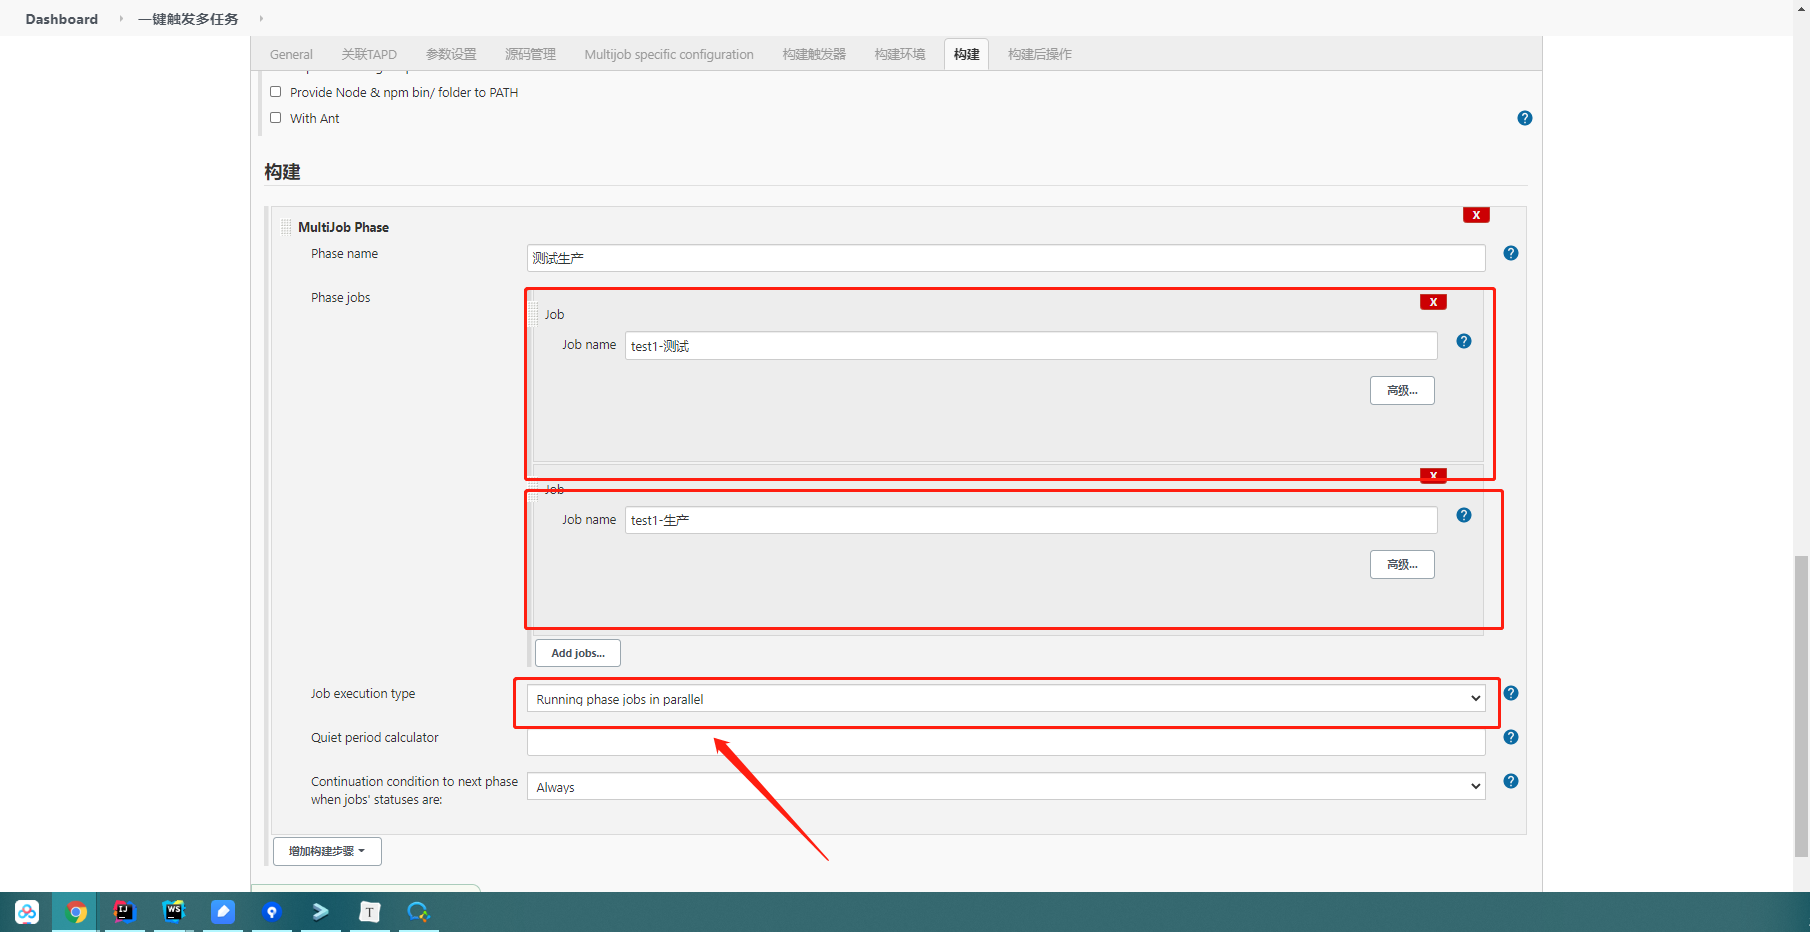Expand breadcrumb arrow after Dashboard
This screenshot has height=932, width=1810.
(x=121, y=18)
